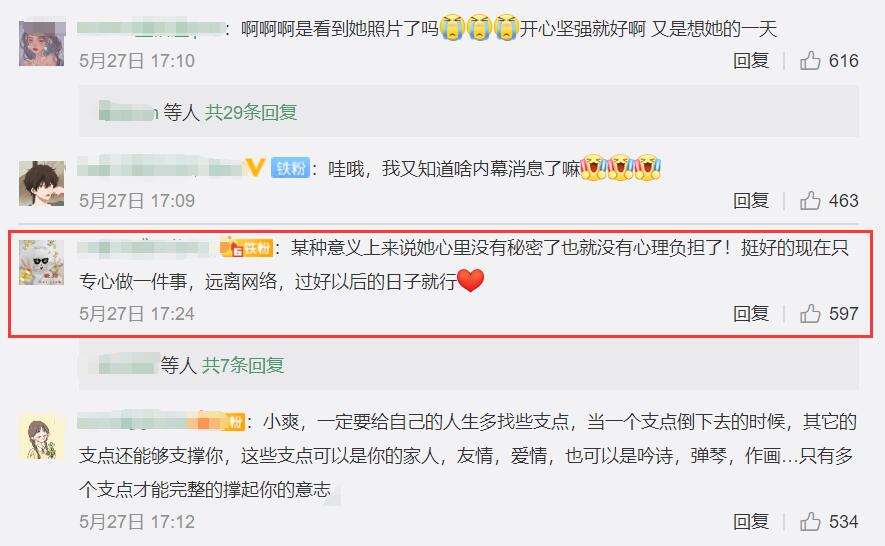Screen dimensions: 885x546
Task: Reply to the 17:09 comment
Action: tap(751, 200)
